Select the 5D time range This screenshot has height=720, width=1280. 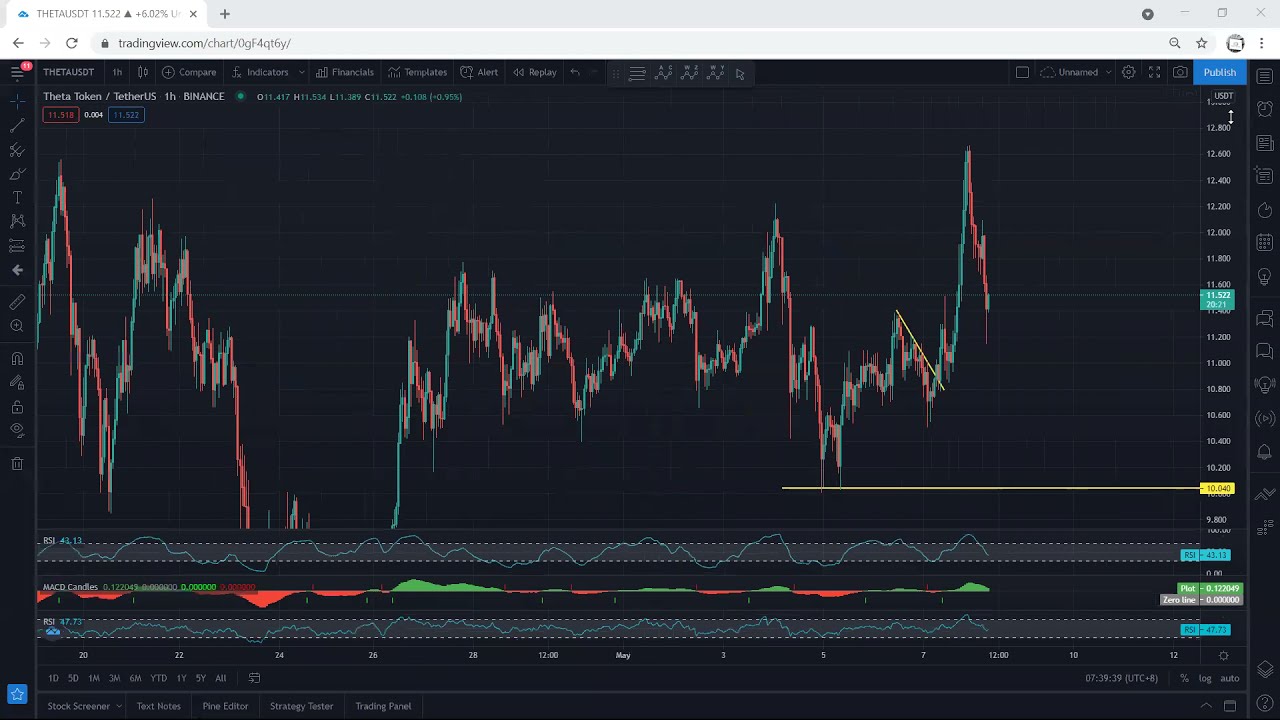click(73, 678)
